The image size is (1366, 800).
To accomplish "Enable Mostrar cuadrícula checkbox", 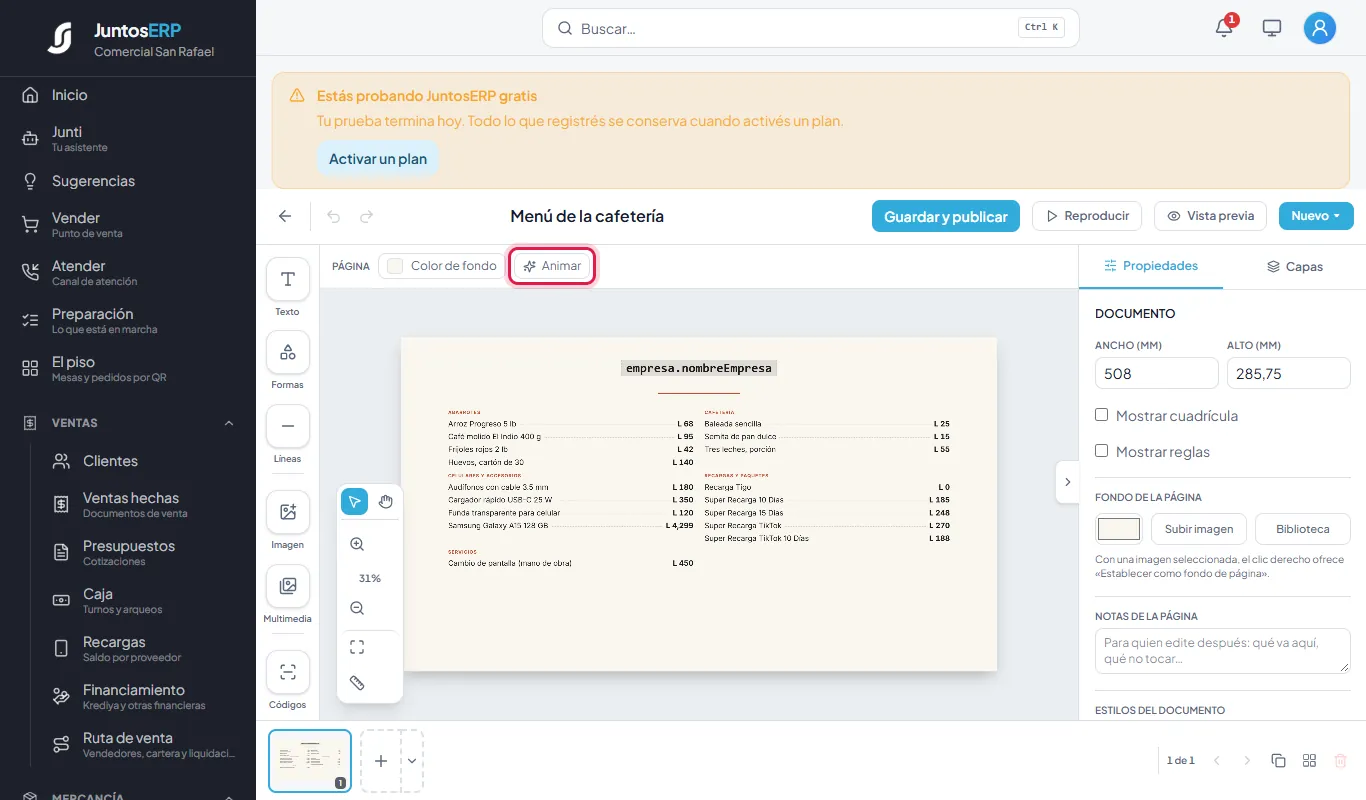I will point(1101,415).
